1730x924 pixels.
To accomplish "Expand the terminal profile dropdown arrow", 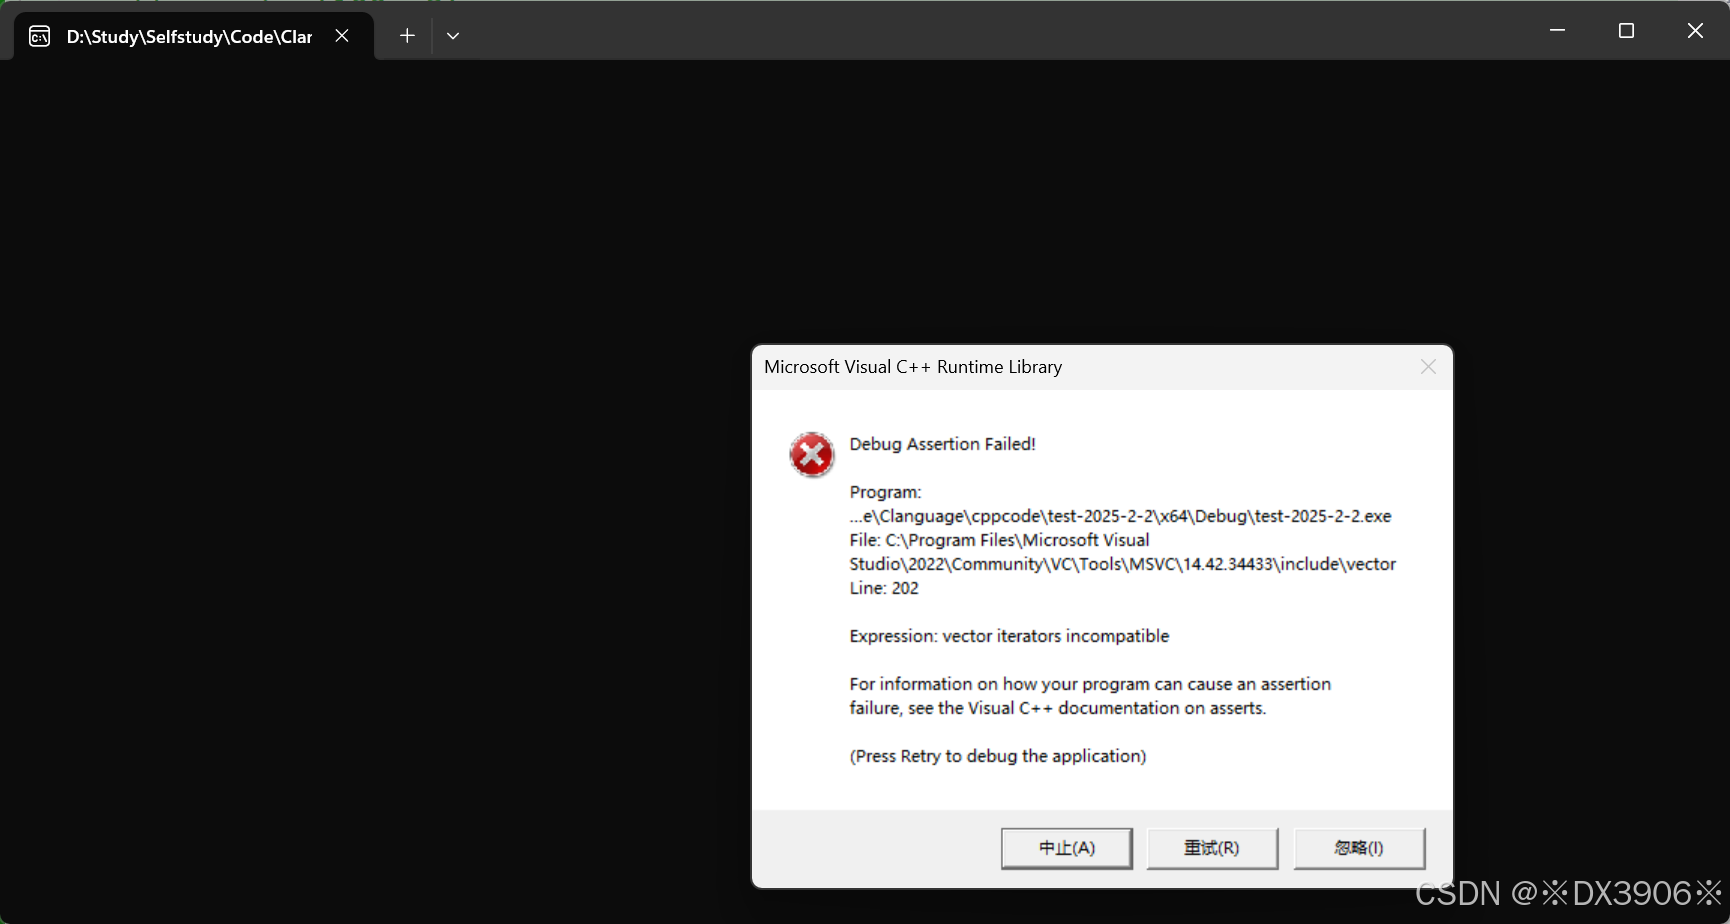I will pos(453,36).
